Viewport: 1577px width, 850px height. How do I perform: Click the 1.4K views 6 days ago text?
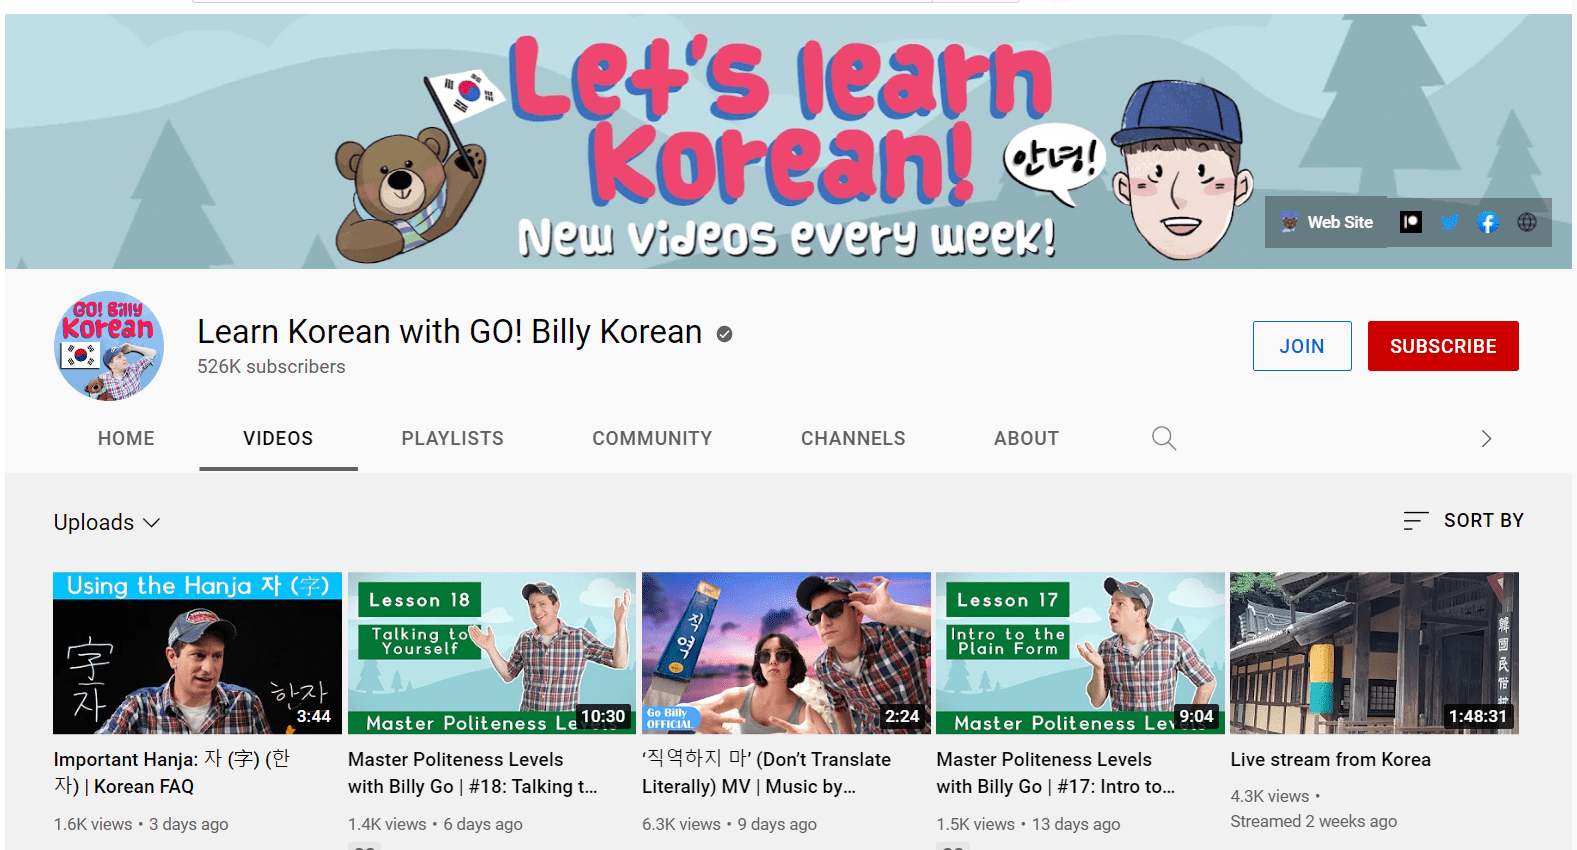(x=435, y=824)
